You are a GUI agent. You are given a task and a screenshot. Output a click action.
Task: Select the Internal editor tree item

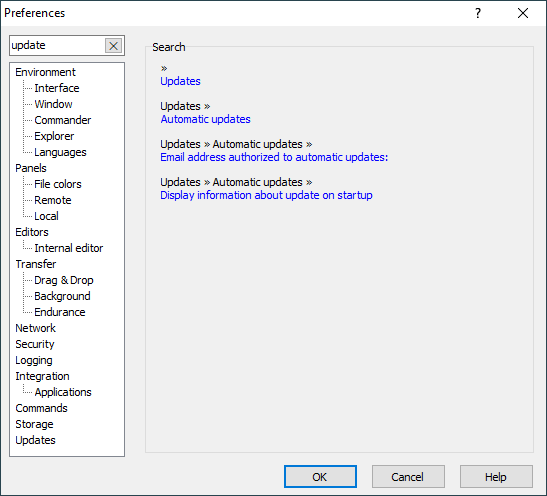coord(69,248)
